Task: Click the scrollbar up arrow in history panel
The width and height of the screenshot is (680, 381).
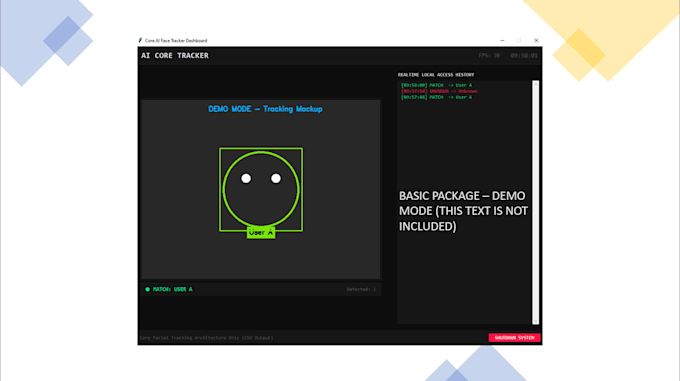Action: tap(536, 83)
